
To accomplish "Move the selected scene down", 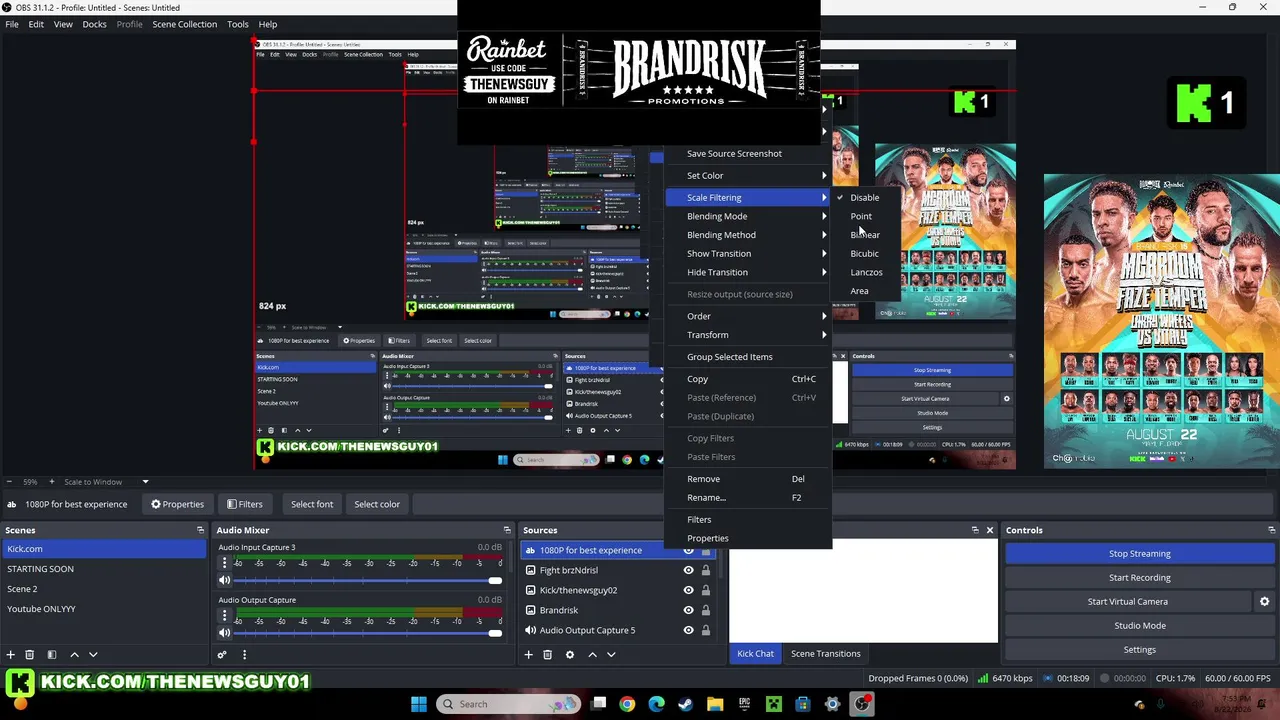I will pos(93,655).
